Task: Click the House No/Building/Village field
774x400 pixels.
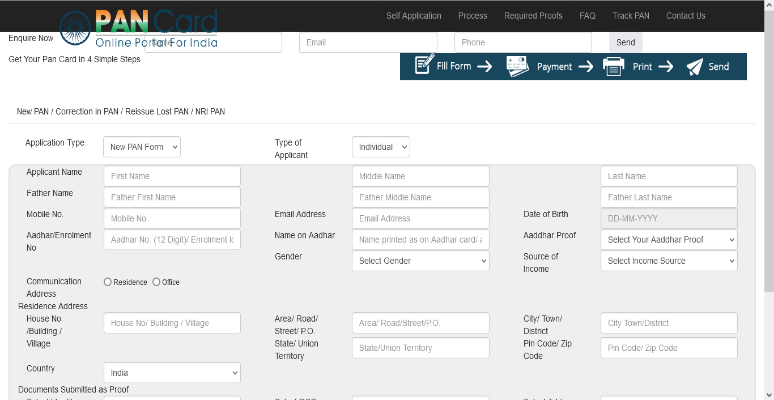Action: (x=172, y=323)
